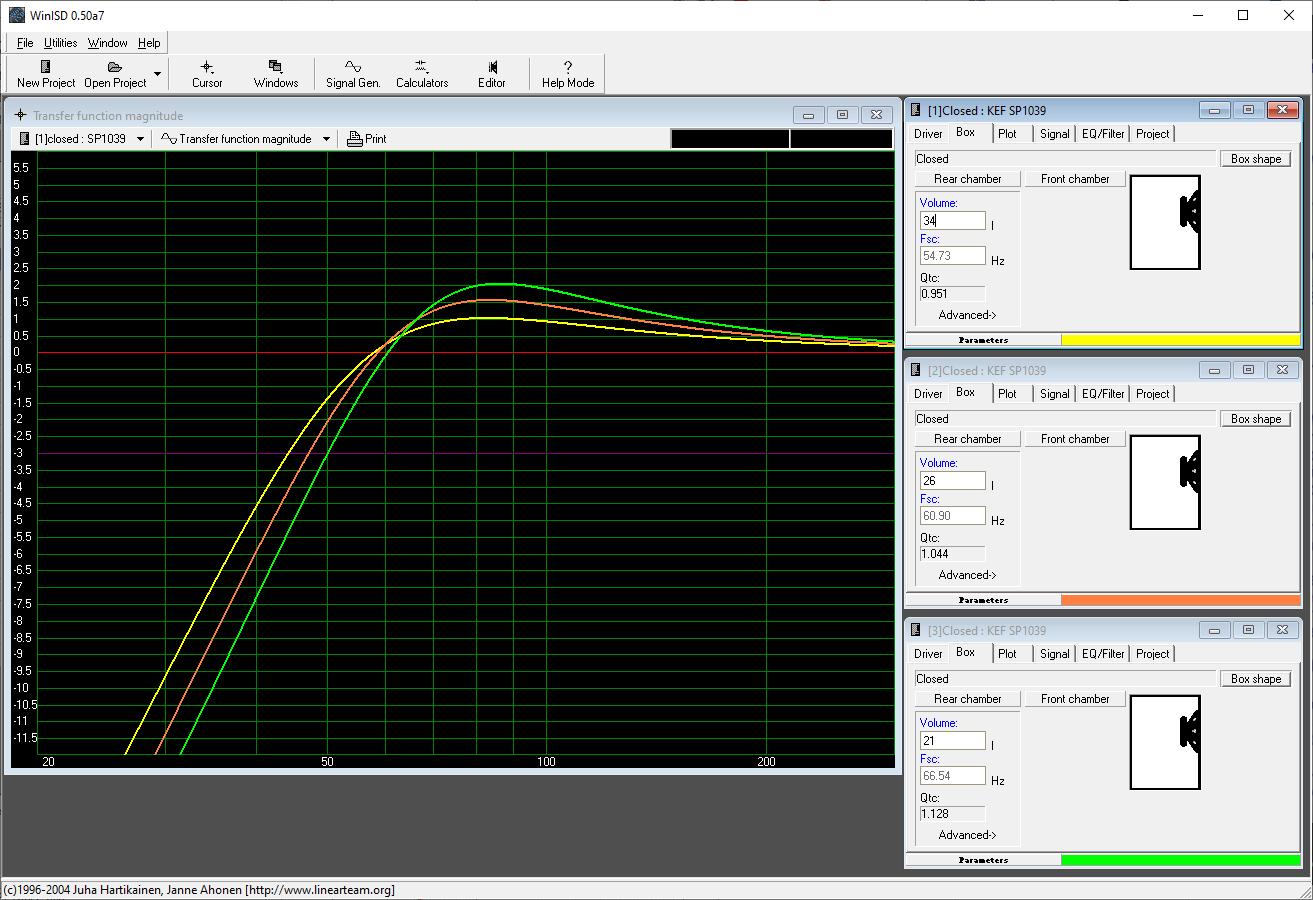Click the Transfer function magnitude window title icon
Screen dimensions: 1313x900
(x=21, y=115)
